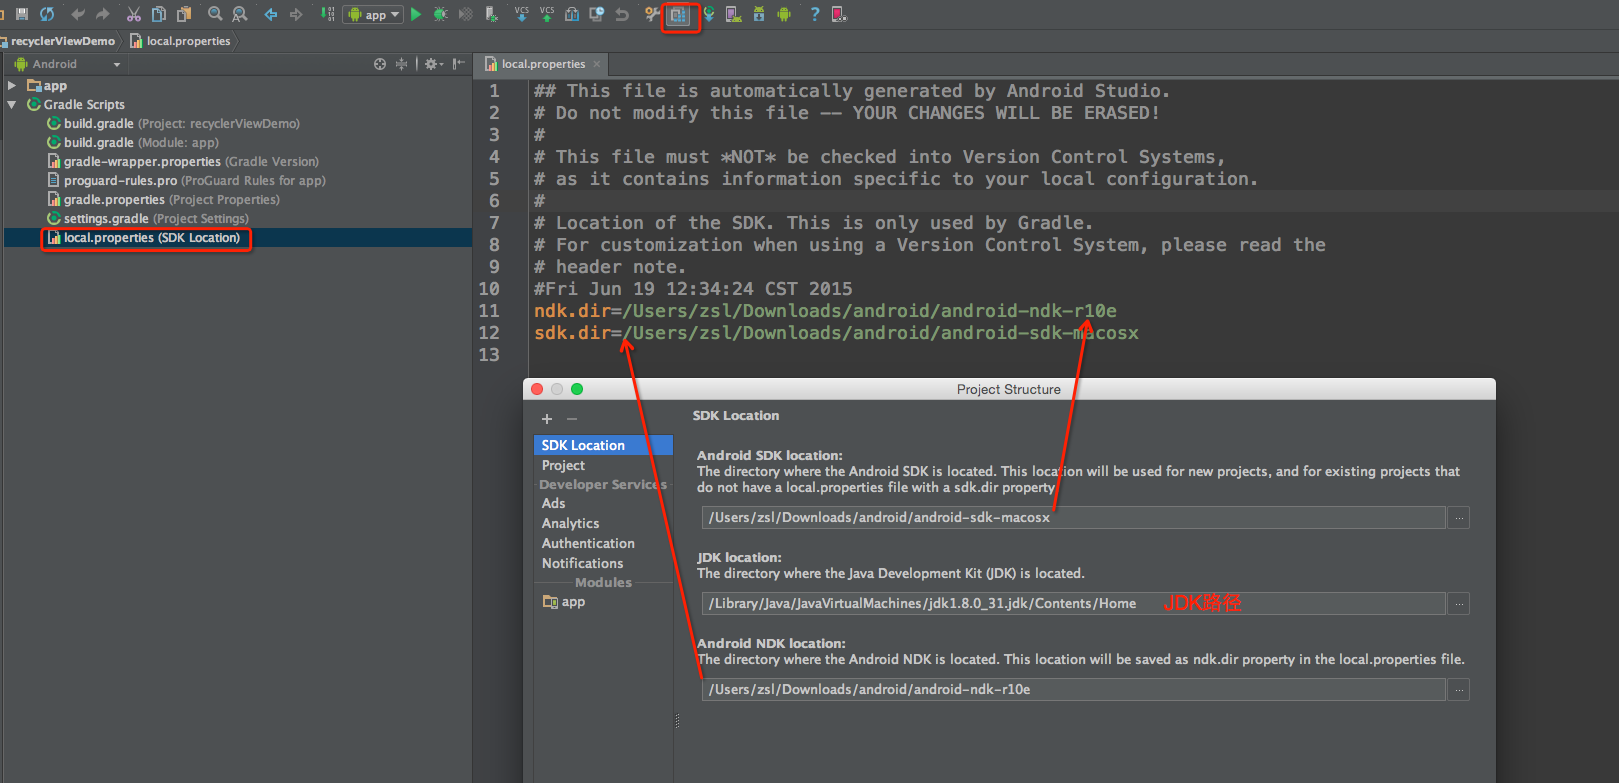Select settings.gradle (Project Settings)
The height and width of the screenshot is (783, 1619).
(148, 219)
